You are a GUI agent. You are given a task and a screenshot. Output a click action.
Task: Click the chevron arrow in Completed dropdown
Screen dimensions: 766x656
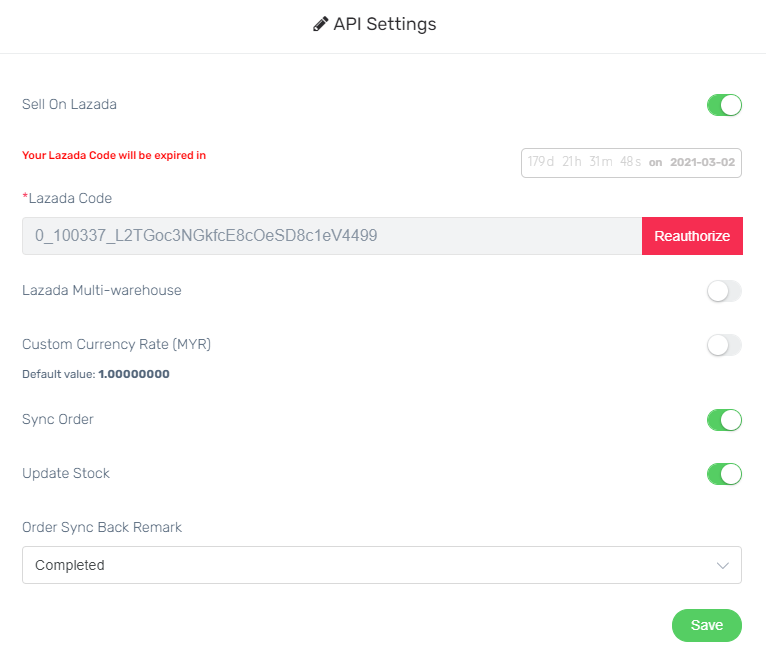[723, 566]
